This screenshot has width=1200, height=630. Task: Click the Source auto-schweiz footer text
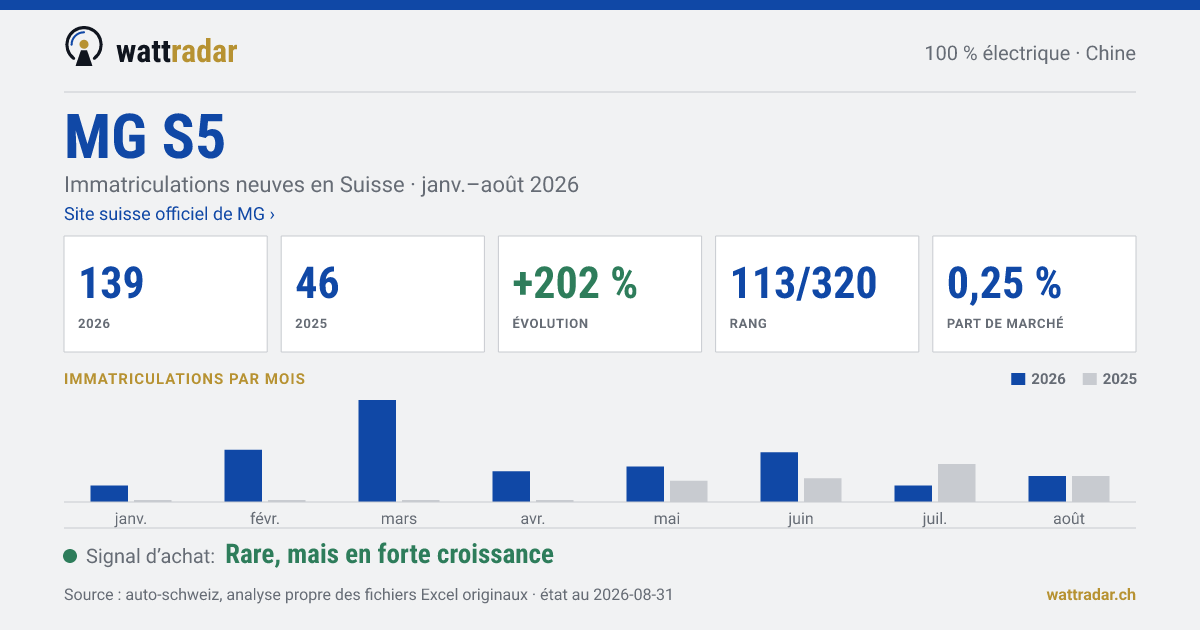(369, 594)
